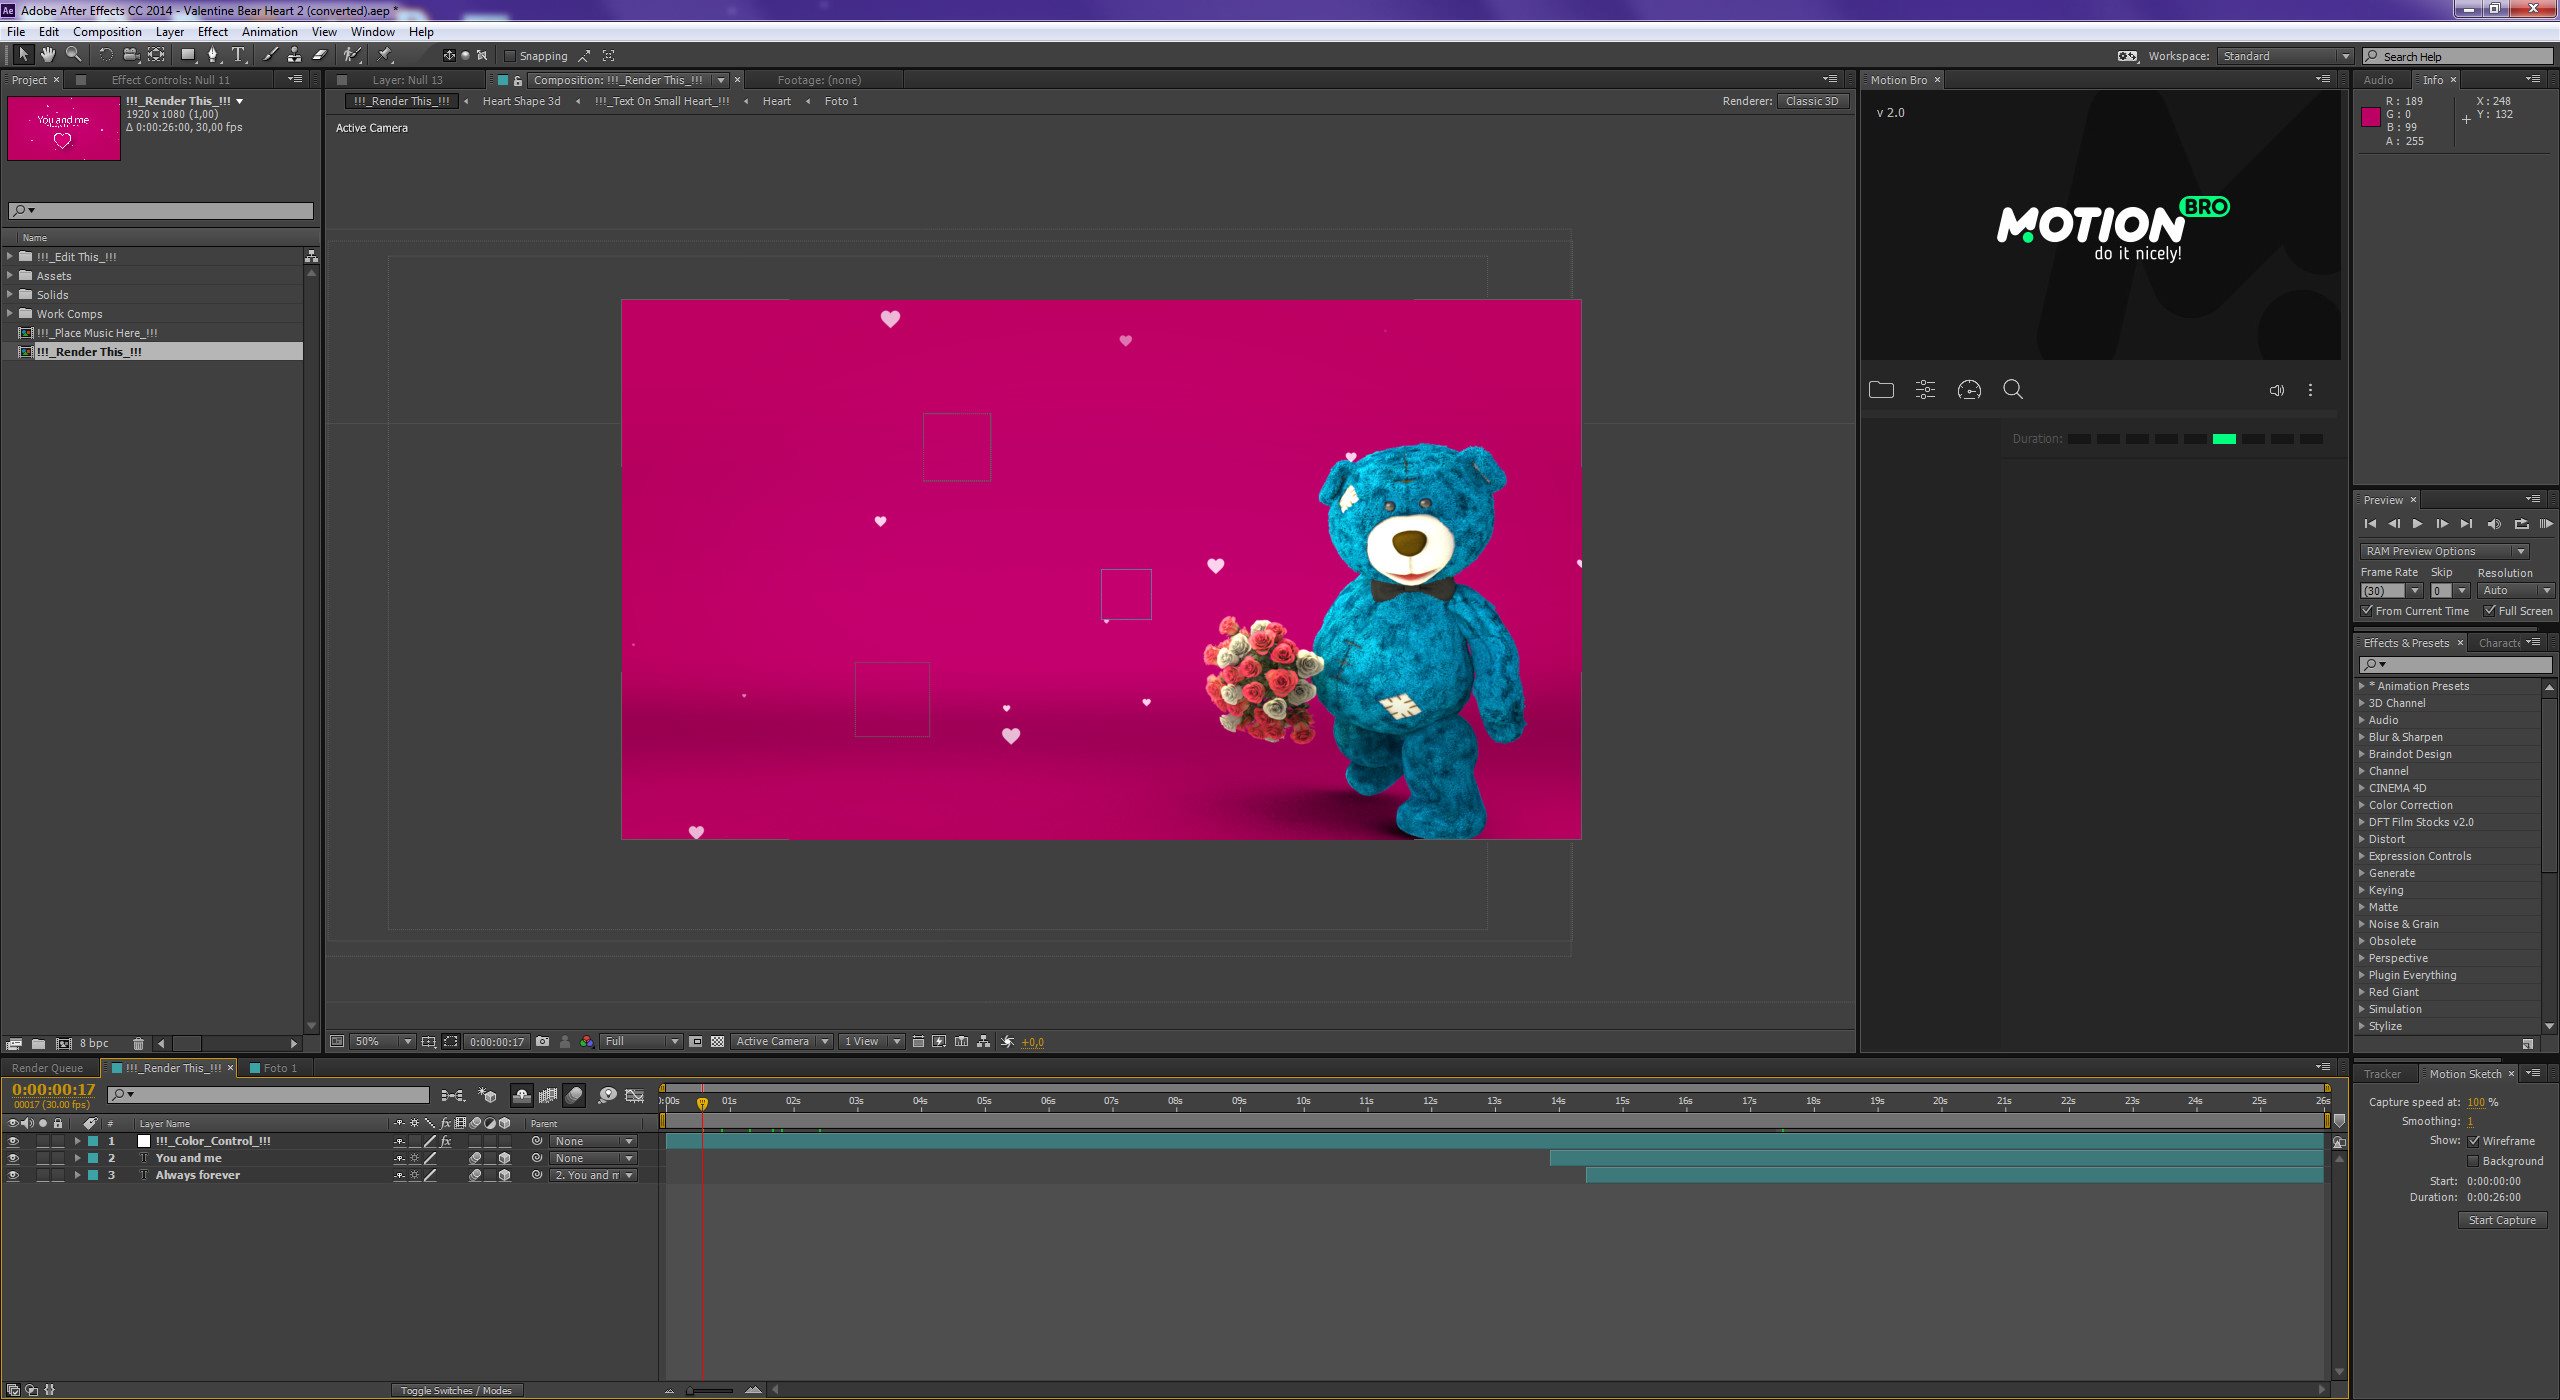Select the Pen tool
2560x1400 pixels.
[212, 55]
